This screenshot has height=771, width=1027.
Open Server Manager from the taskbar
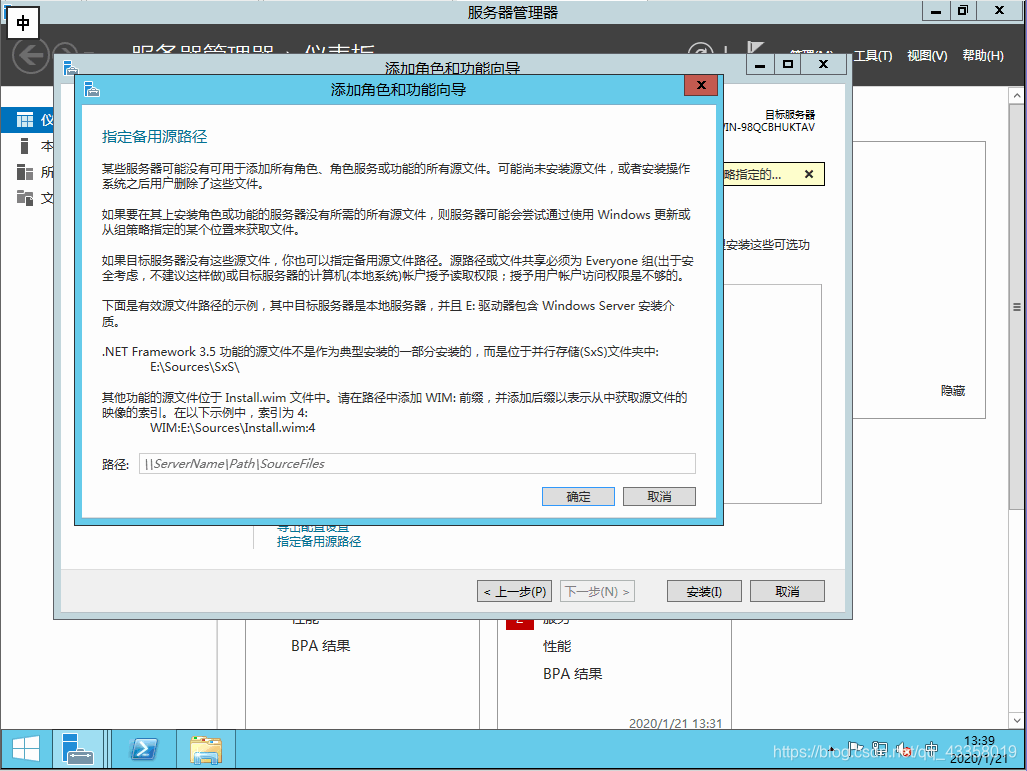77,749
